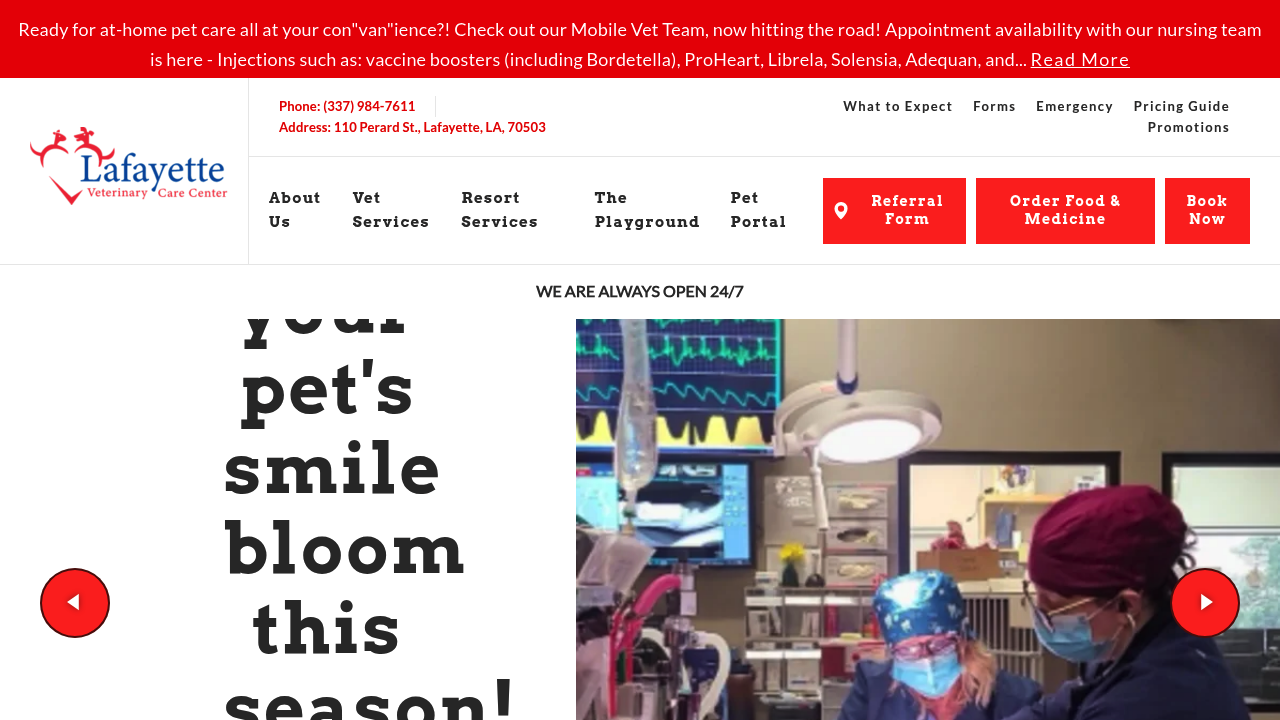Viewport: 1280px width, 720px height.
Task: Open the Referral Form button
Action: [894, 211]
